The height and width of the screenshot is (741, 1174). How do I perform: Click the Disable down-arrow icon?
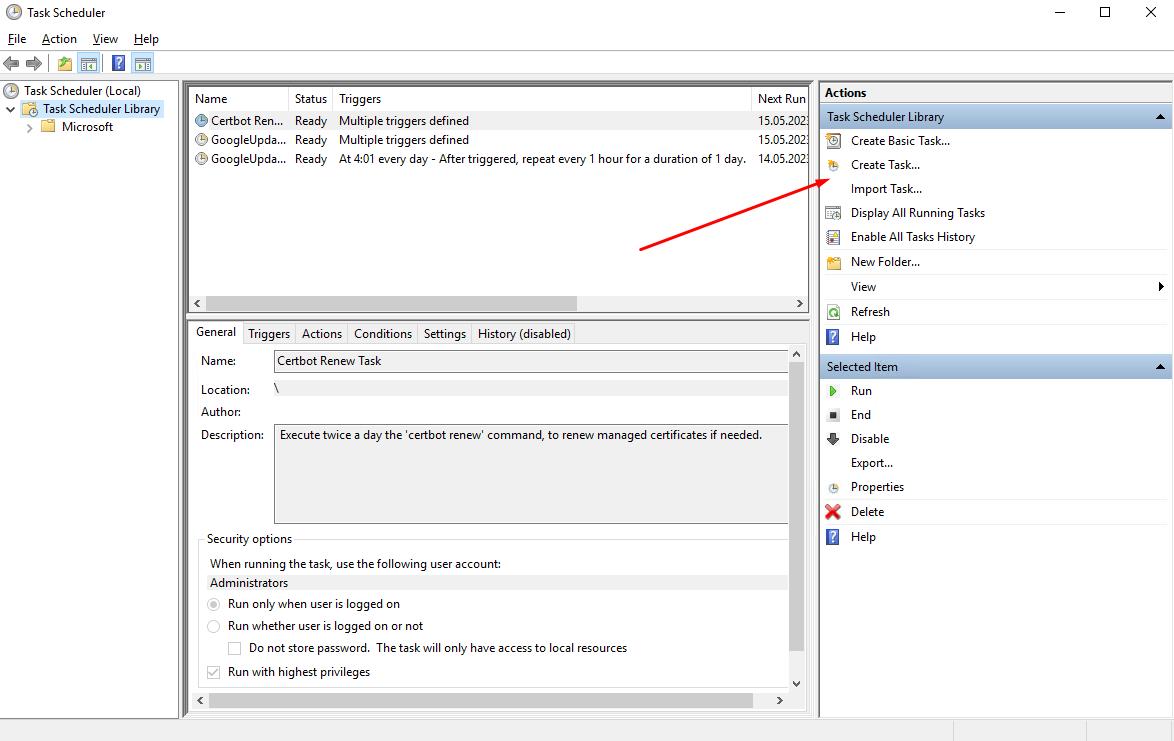(x=833, y=439)
